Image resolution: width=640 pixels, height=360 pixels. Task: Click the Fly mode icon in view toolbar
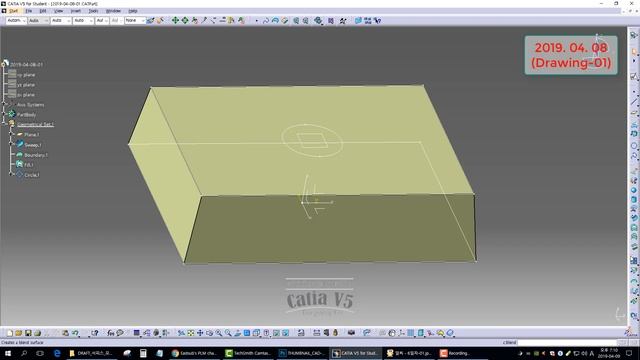coord(181,333)
